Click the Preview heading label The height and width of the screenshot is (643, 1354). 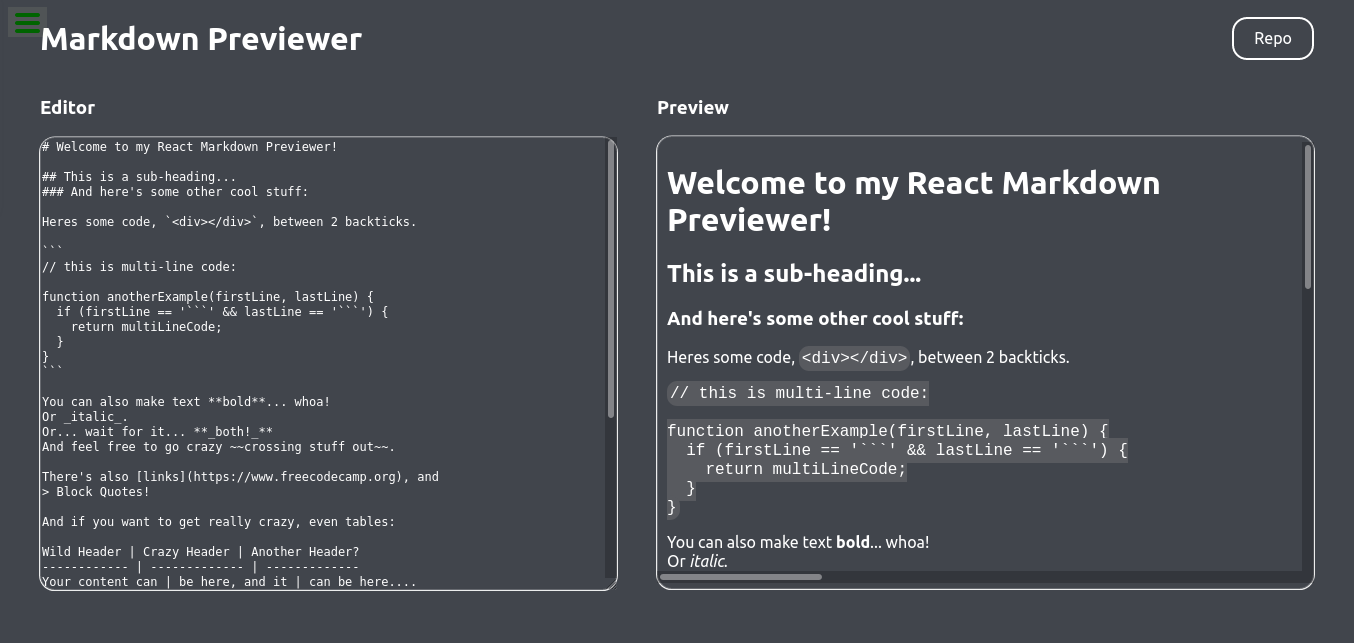693,107
